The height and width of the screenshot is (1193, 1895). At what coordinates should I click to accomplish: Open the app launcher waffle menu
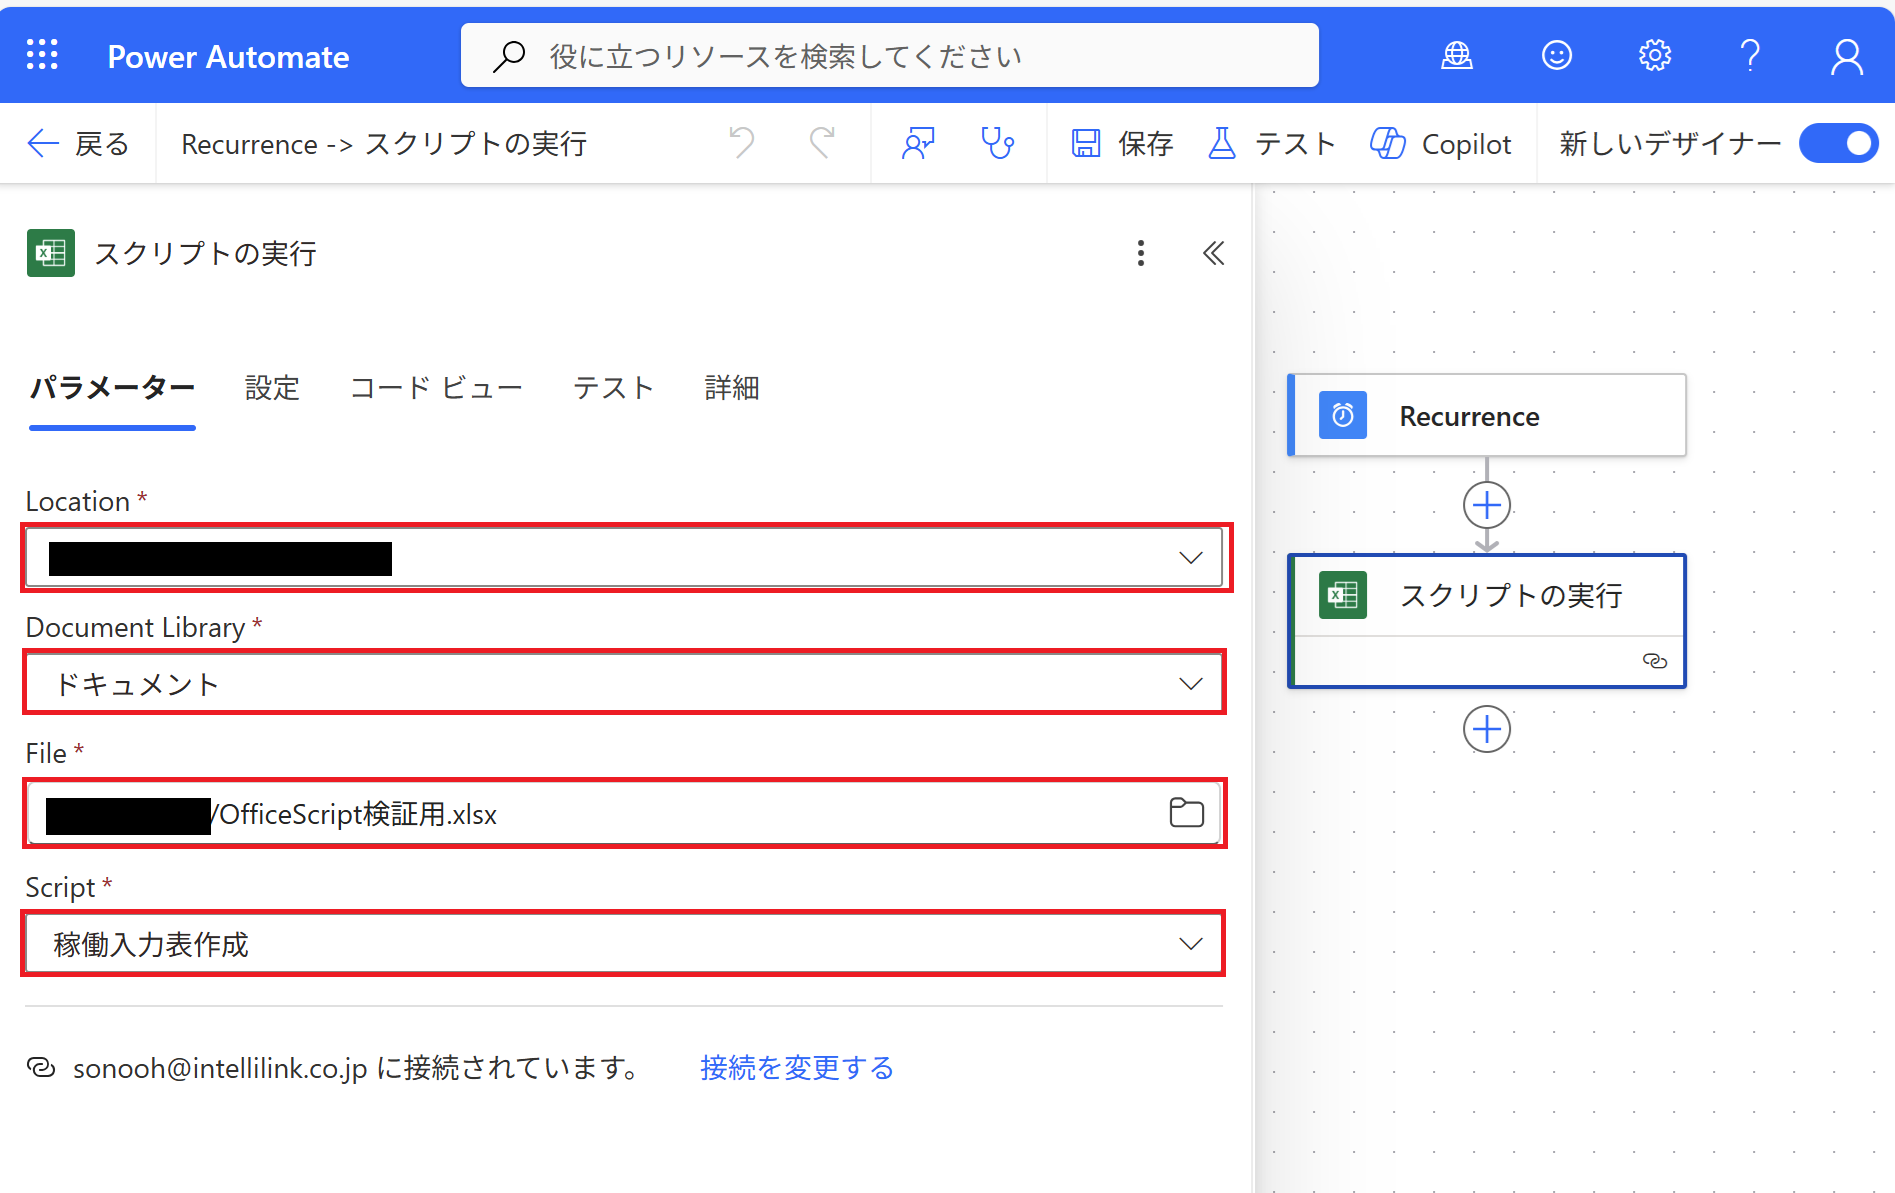[x=42, y=55]
